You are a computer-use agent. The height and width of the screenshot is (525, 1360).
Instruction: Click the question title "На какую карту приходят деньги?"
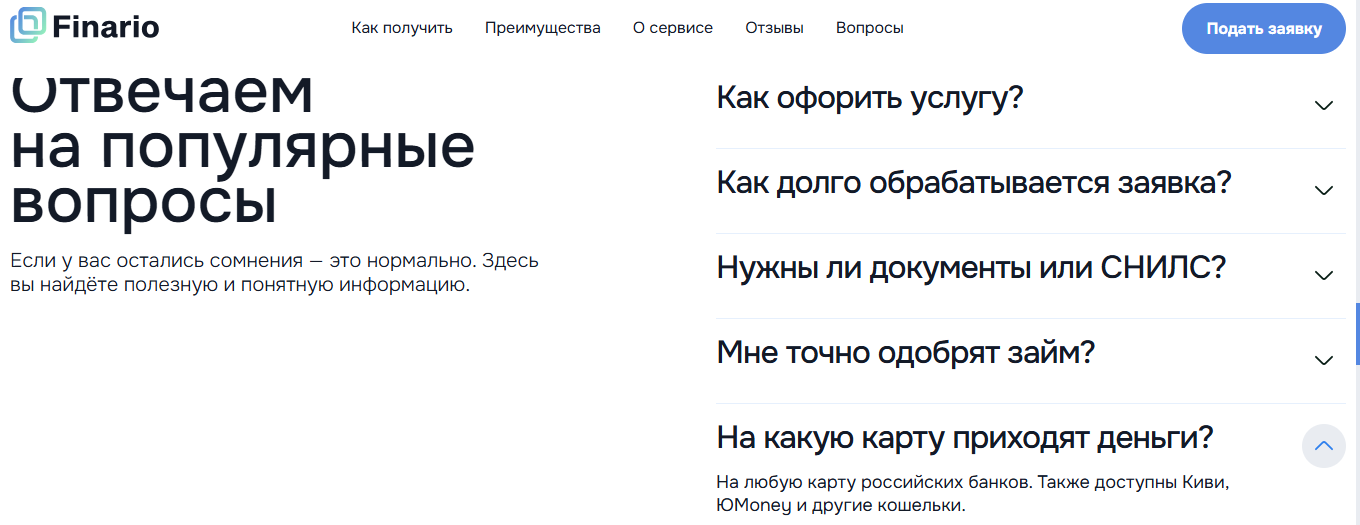click(x=965, y=438)
